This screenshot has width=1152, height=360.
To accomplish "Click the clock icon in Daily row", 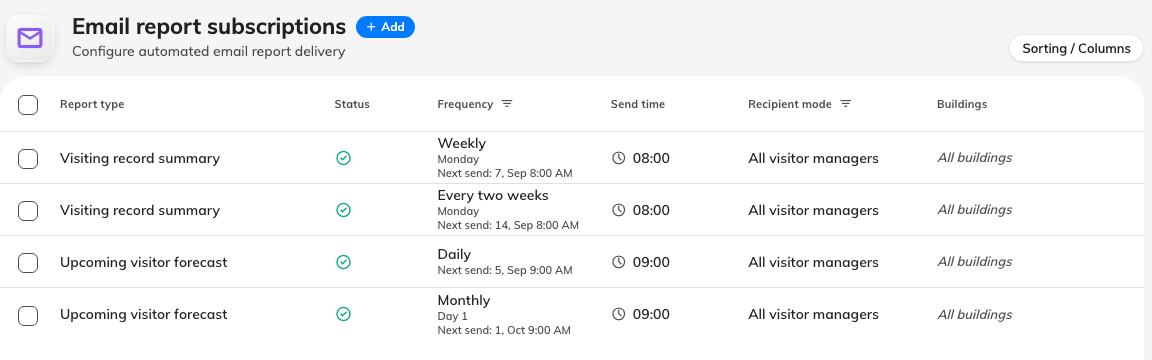I will tap(619, 262).
